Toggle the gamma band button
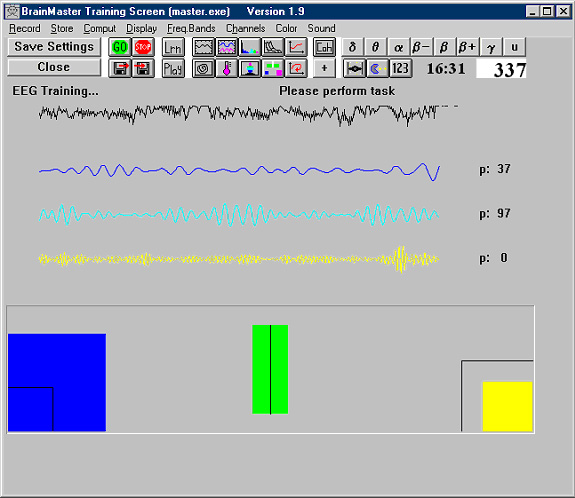This screenshot has height=498, width=575. (x=491, y=47)
